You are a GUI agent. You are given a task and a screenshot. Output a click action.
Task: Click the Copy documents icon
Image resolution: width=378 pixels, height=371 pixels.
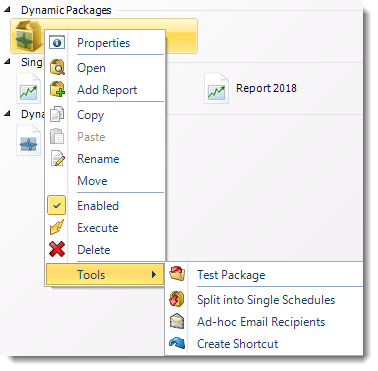tap(57, 115)
